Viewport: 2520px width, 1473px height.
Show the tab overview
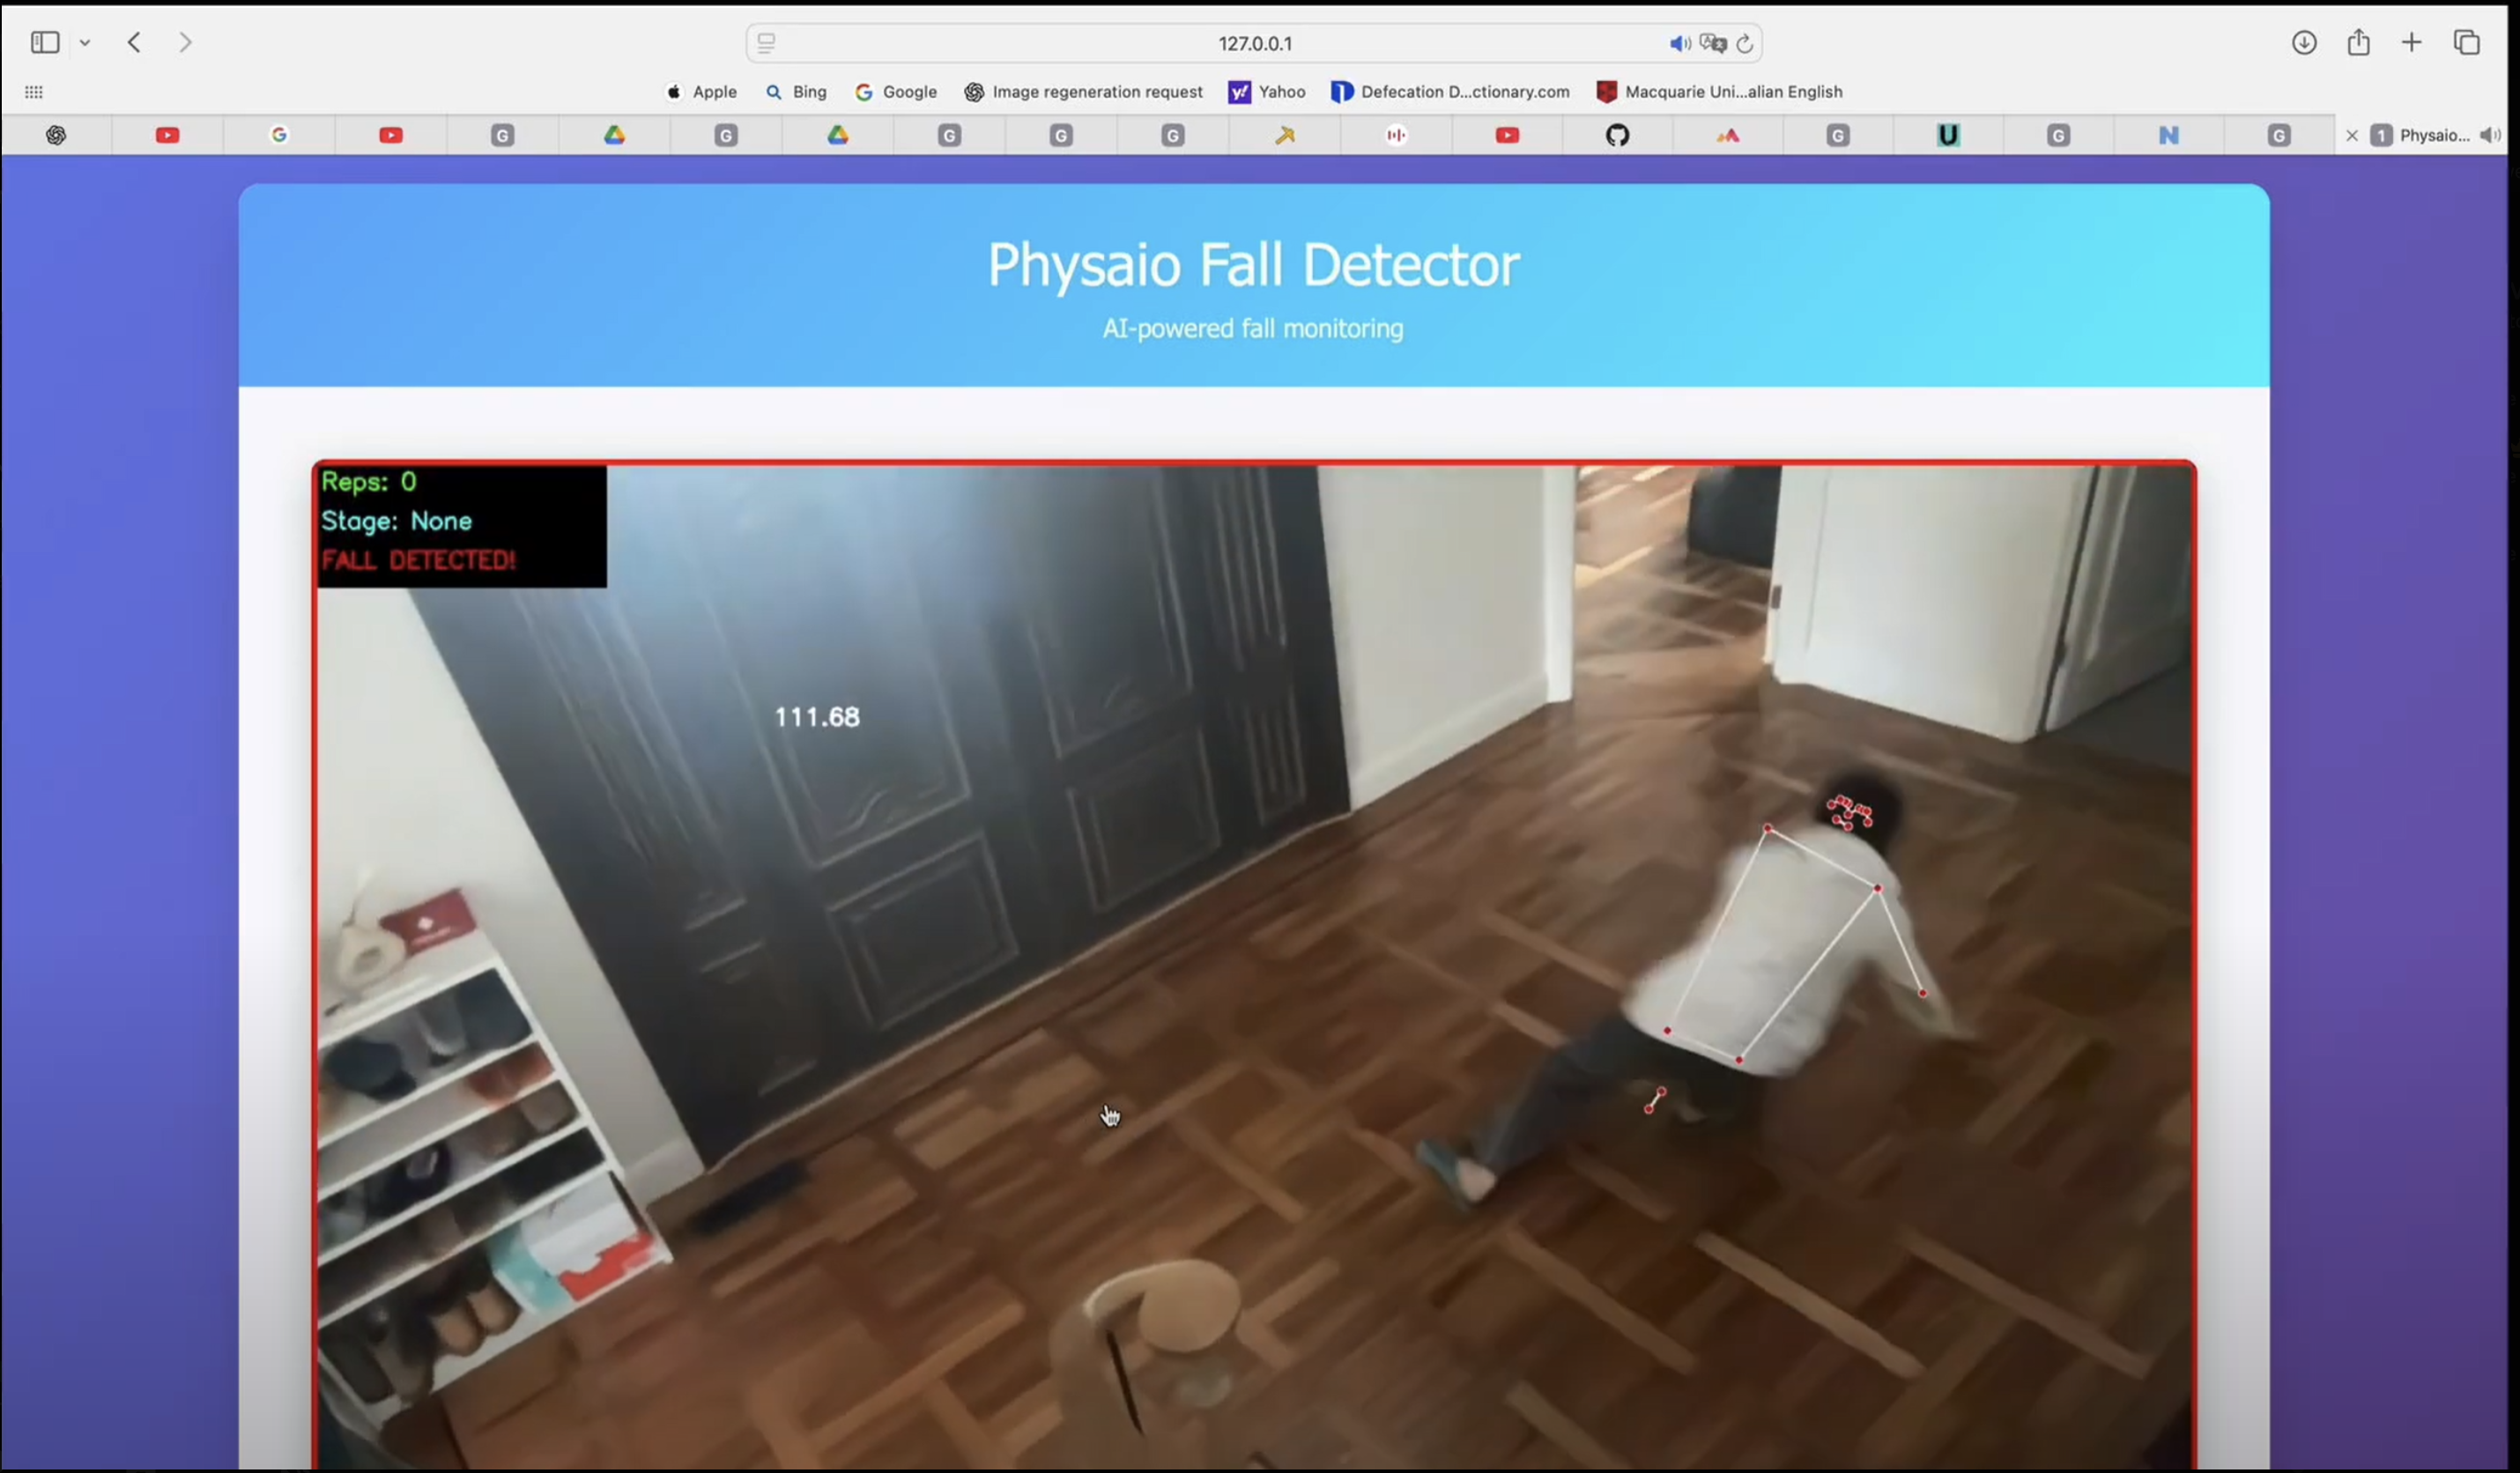[x=2467, y=42]
